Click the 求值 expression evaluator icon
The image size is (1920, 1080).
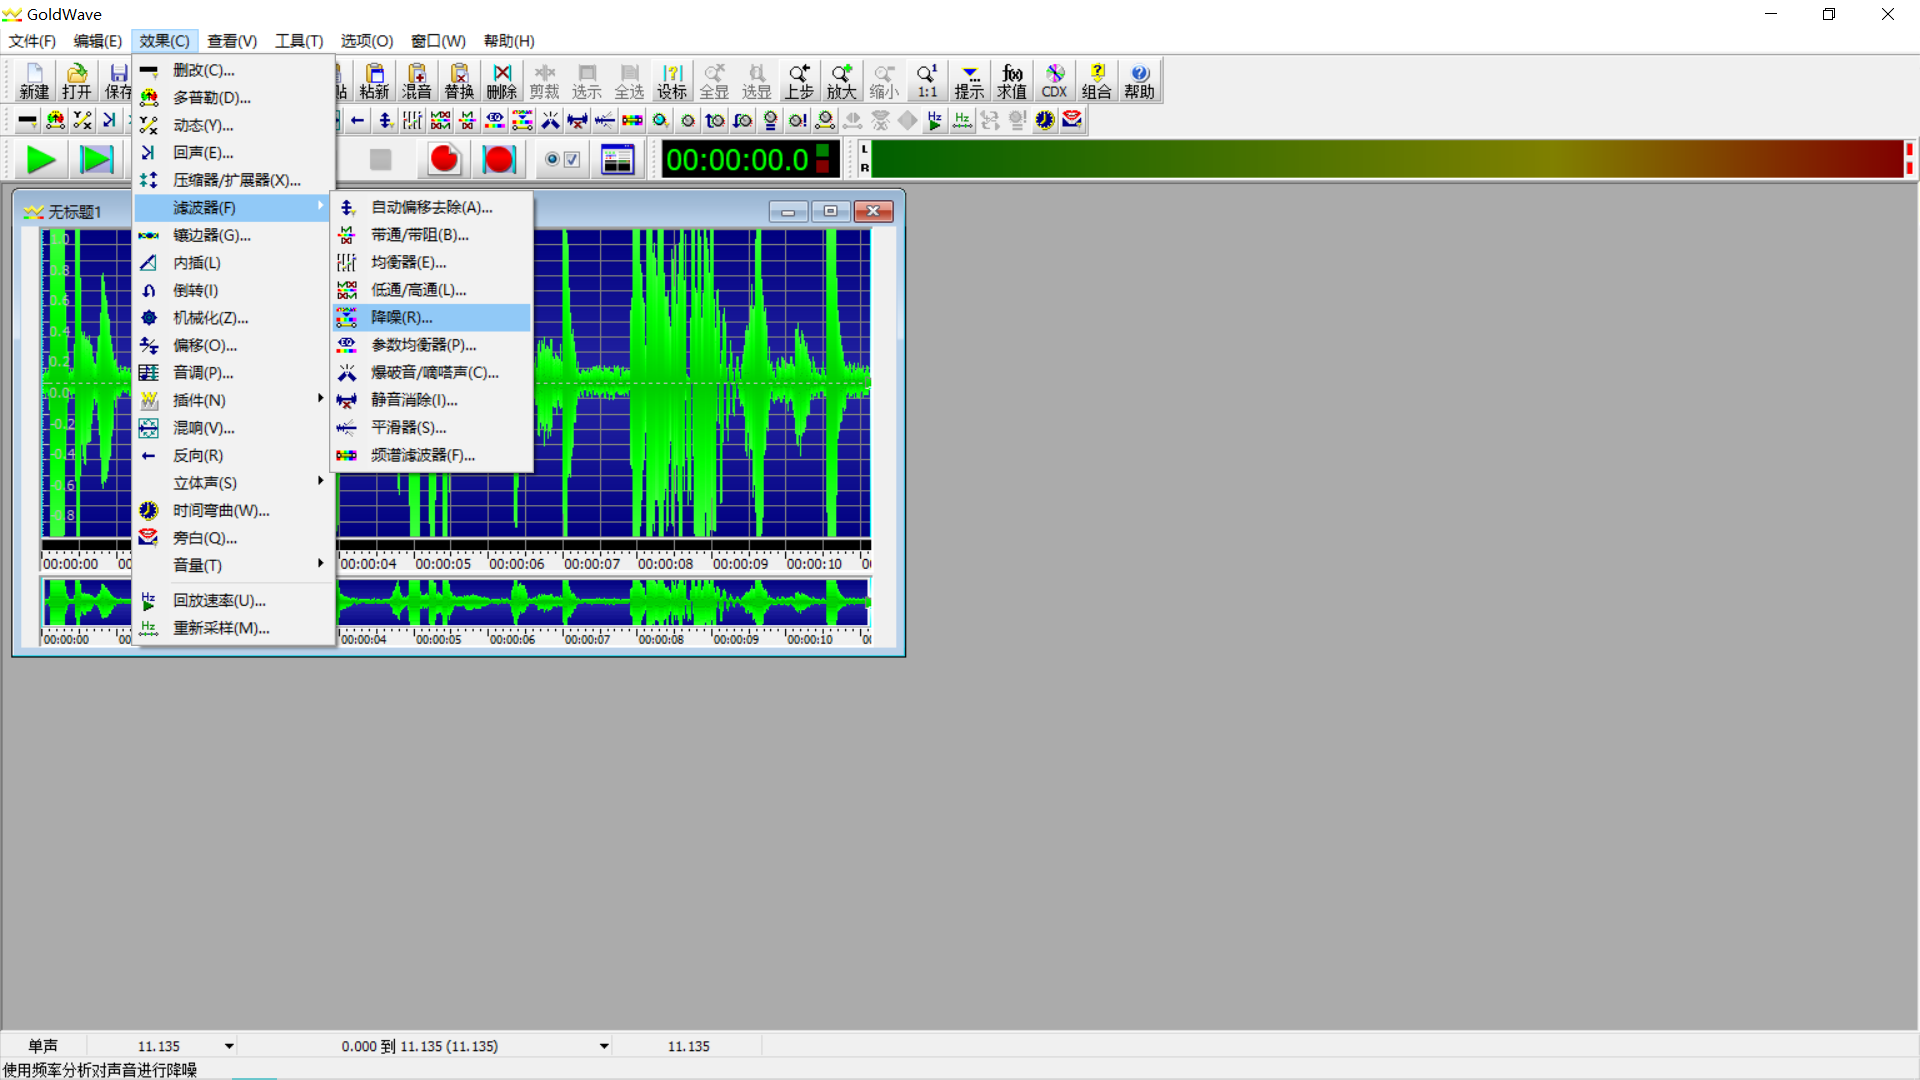point(1012,81)
